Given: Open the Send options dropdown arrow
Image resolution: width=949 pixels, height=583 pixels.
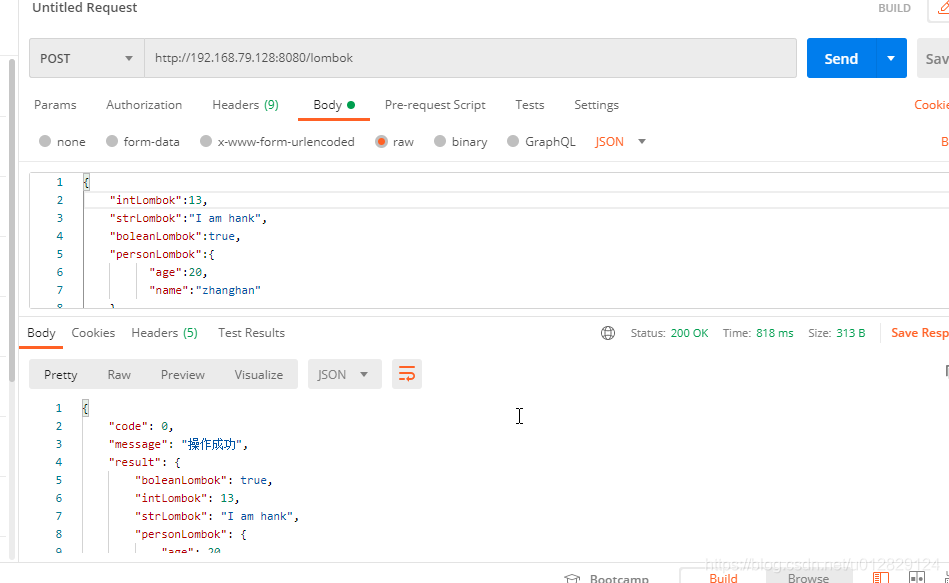Looking at the screenshot, I should [891, 58].
